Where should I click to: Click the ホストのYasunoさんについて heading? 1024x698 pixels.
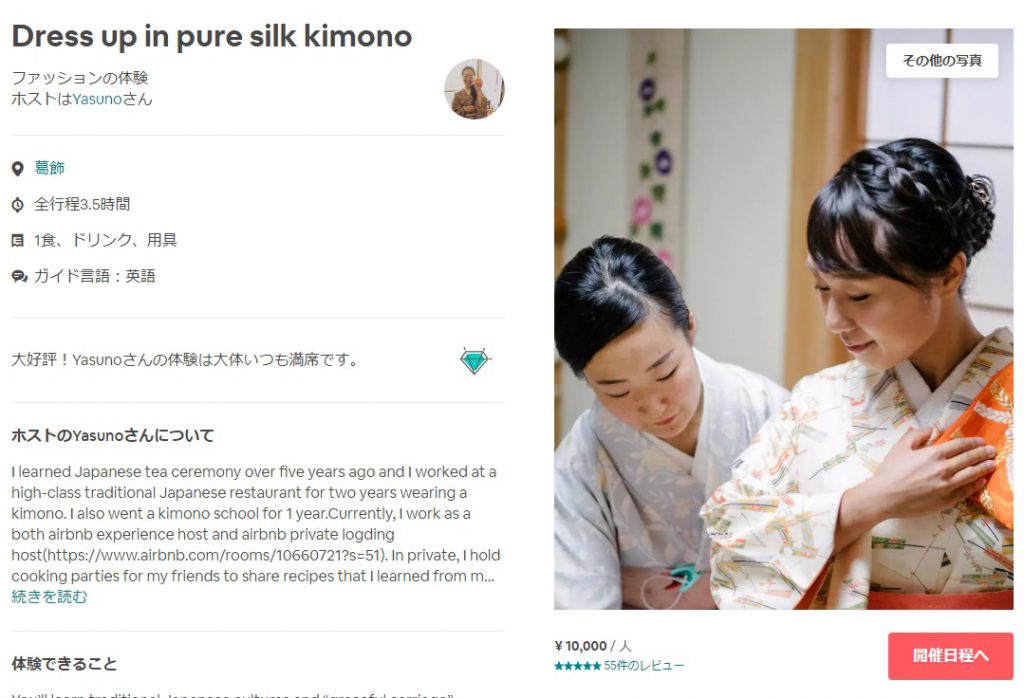[x=112, y=436]
